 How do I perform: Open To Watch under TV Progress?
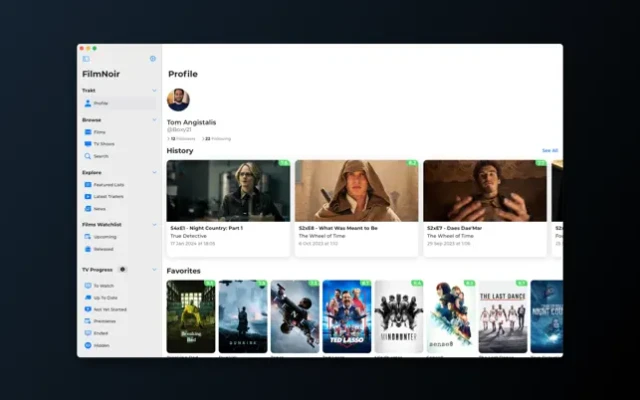118,286
